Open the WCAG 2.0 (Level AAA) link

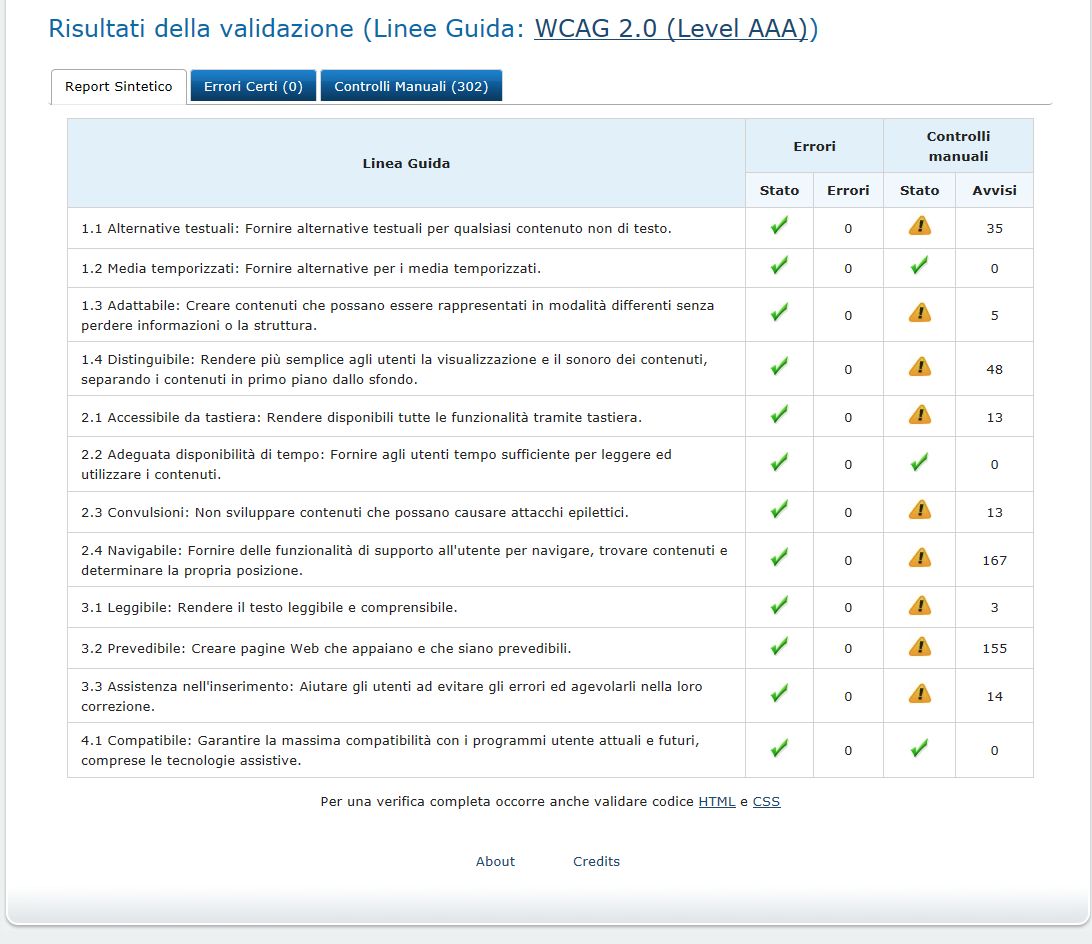tap(671, 29)
